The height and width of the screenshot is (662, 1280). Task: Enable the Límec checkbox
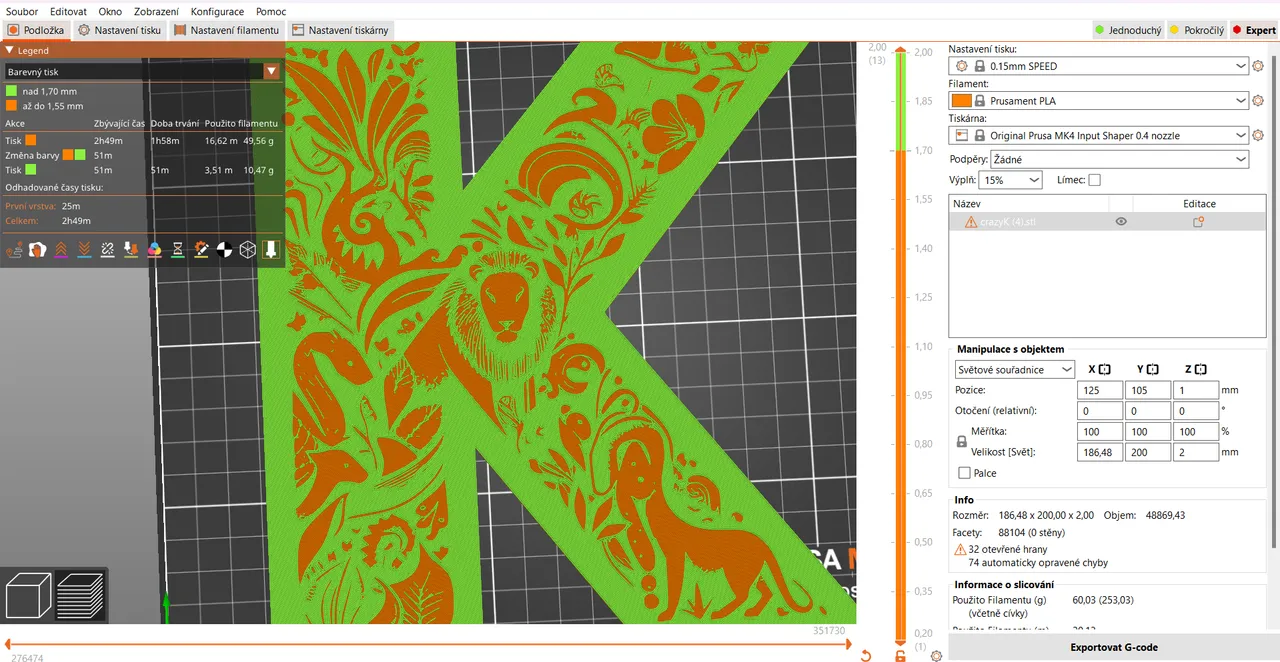tap(1094, 180)
